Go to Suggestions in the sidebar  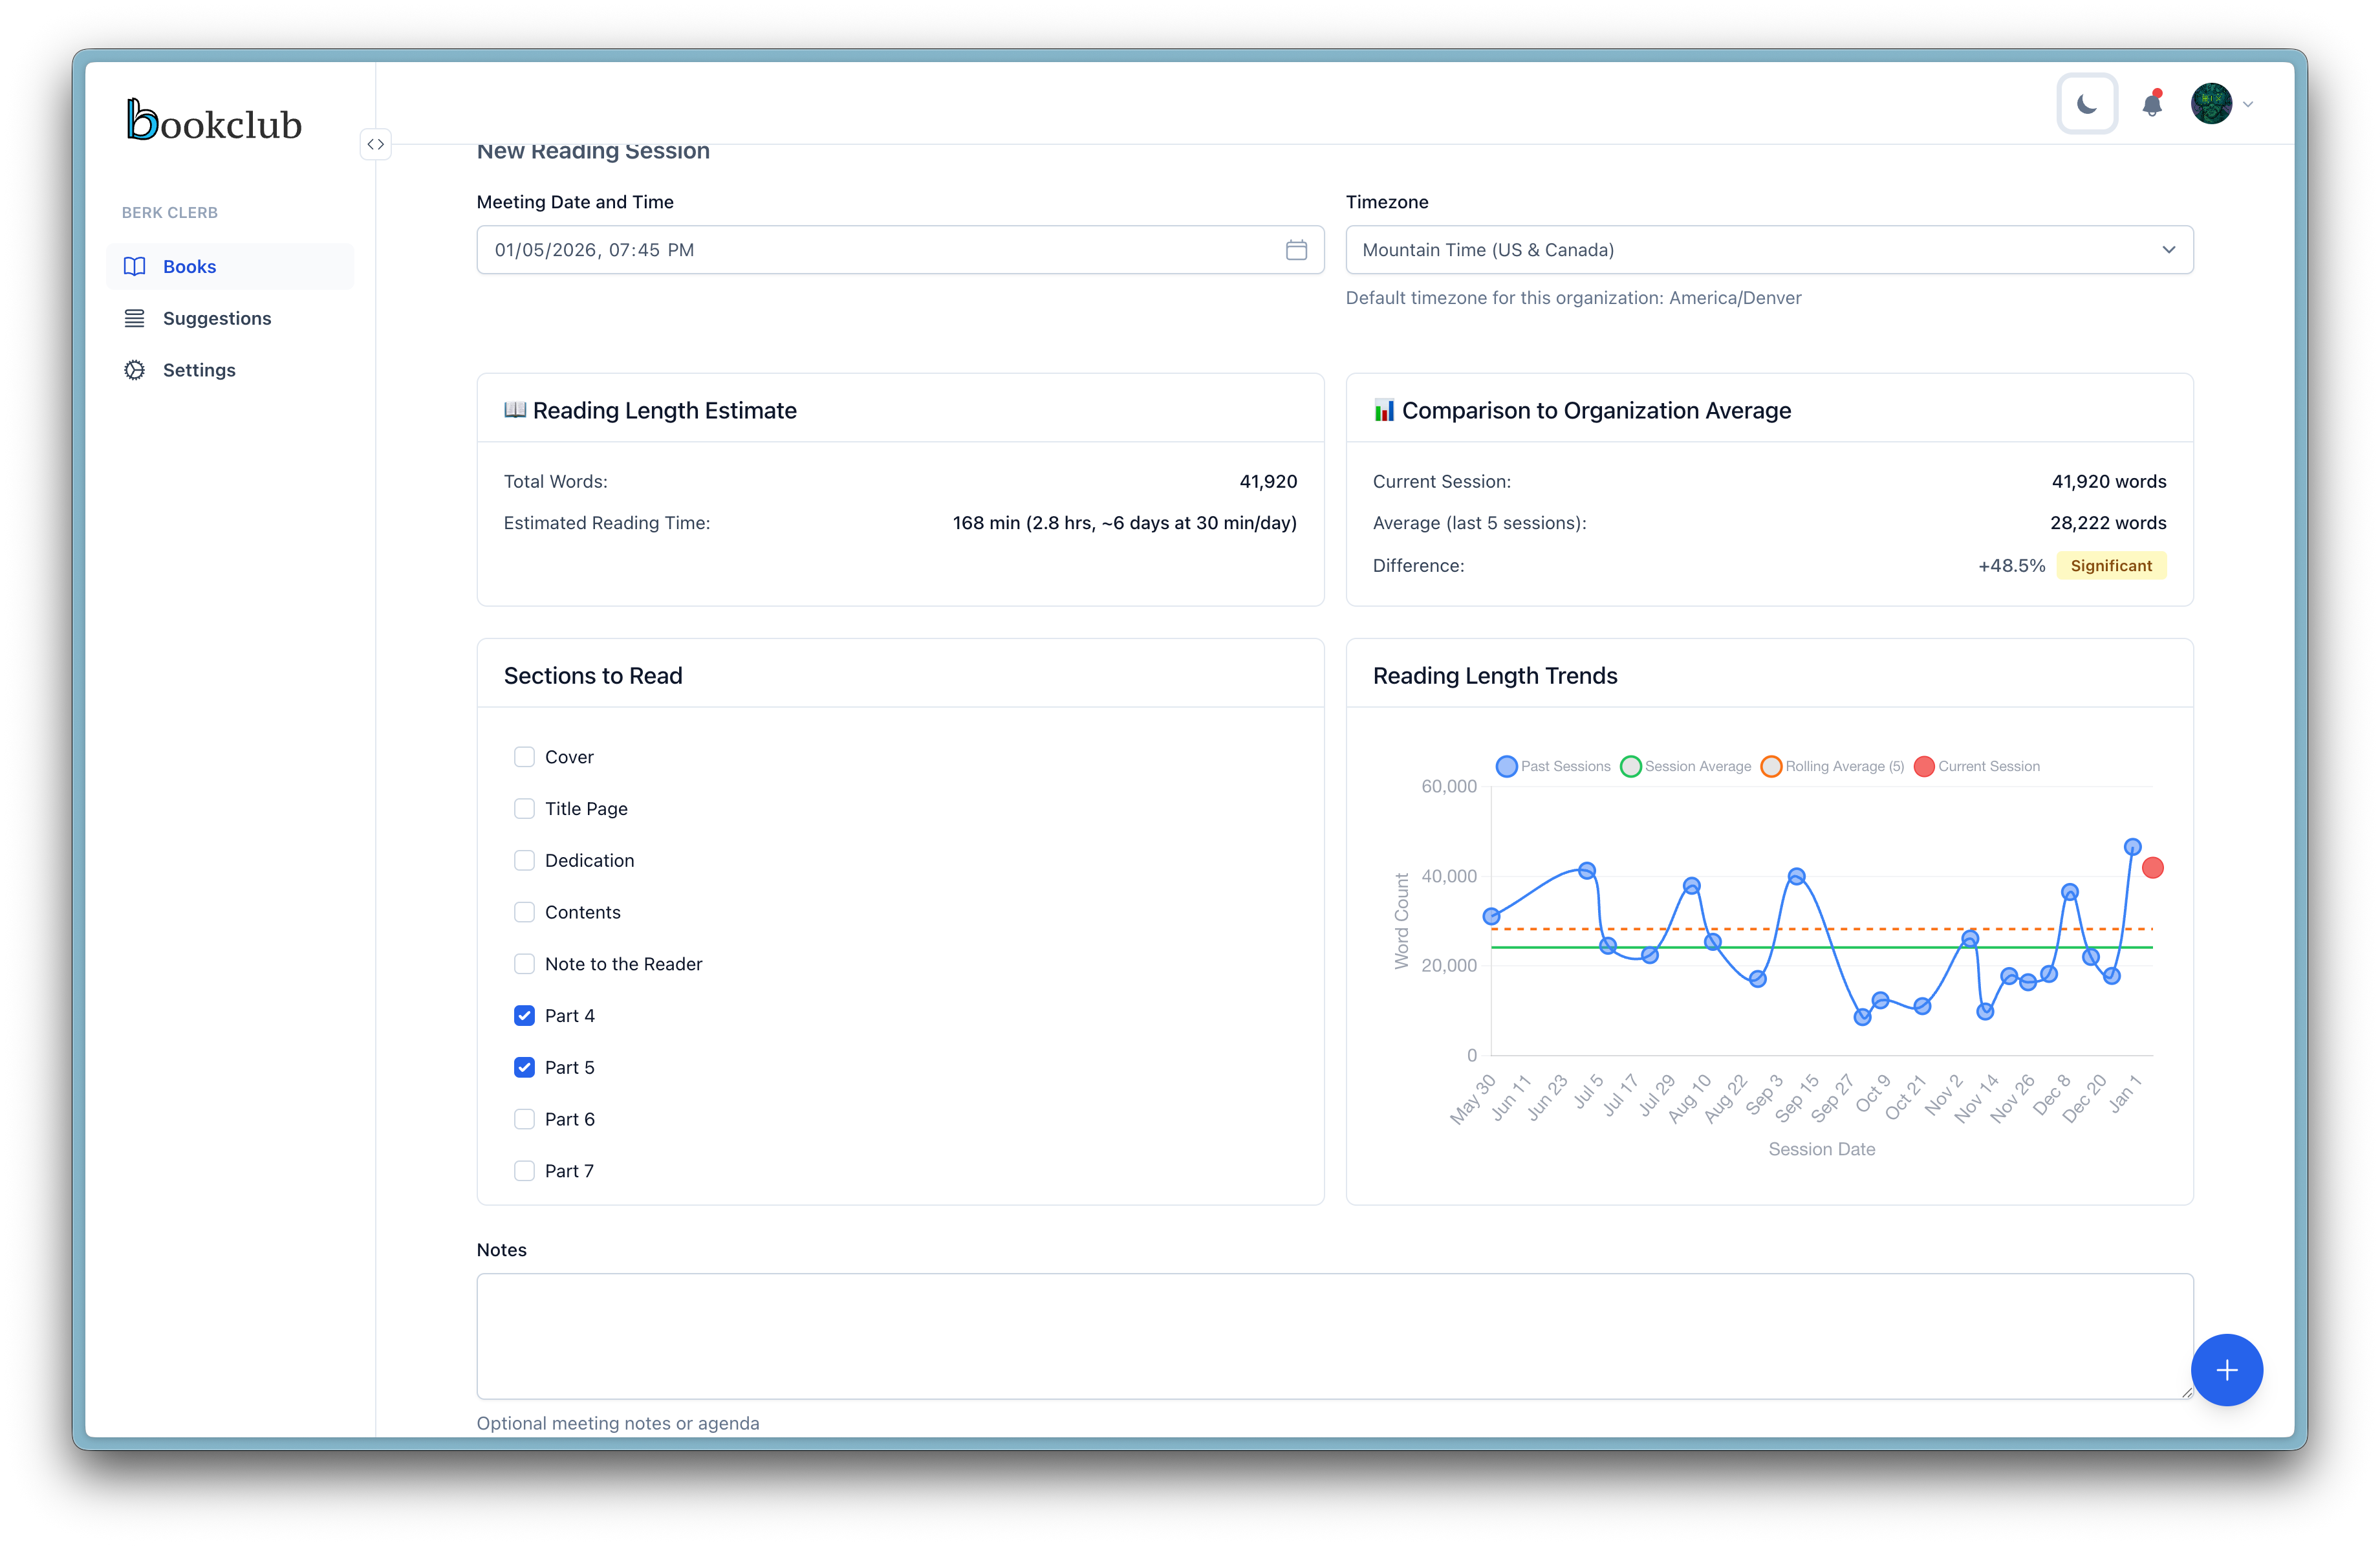pos(217,318)
